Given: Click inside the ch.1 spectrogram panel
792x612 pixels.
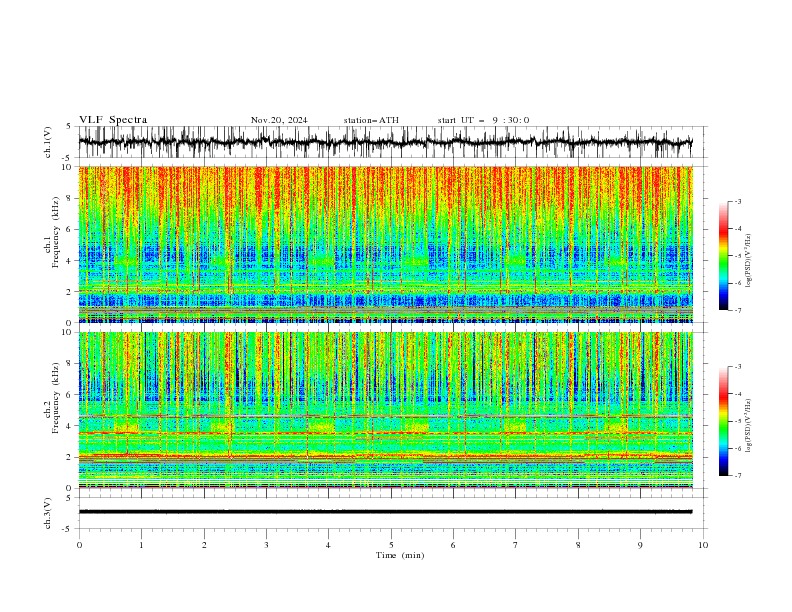Looking at the screenshot, I should tap(385, 244).
